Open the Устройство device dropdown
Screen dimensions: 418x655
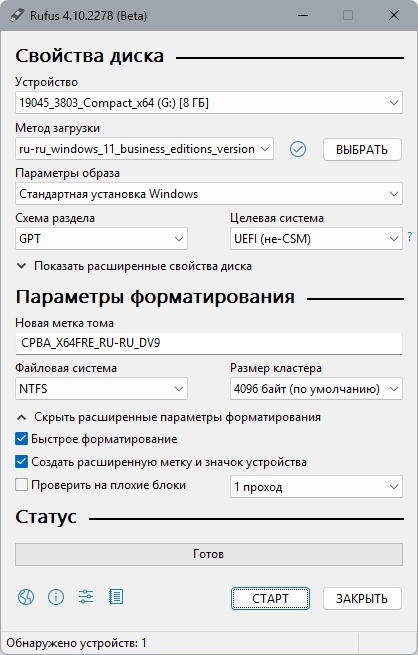(209, 103)
